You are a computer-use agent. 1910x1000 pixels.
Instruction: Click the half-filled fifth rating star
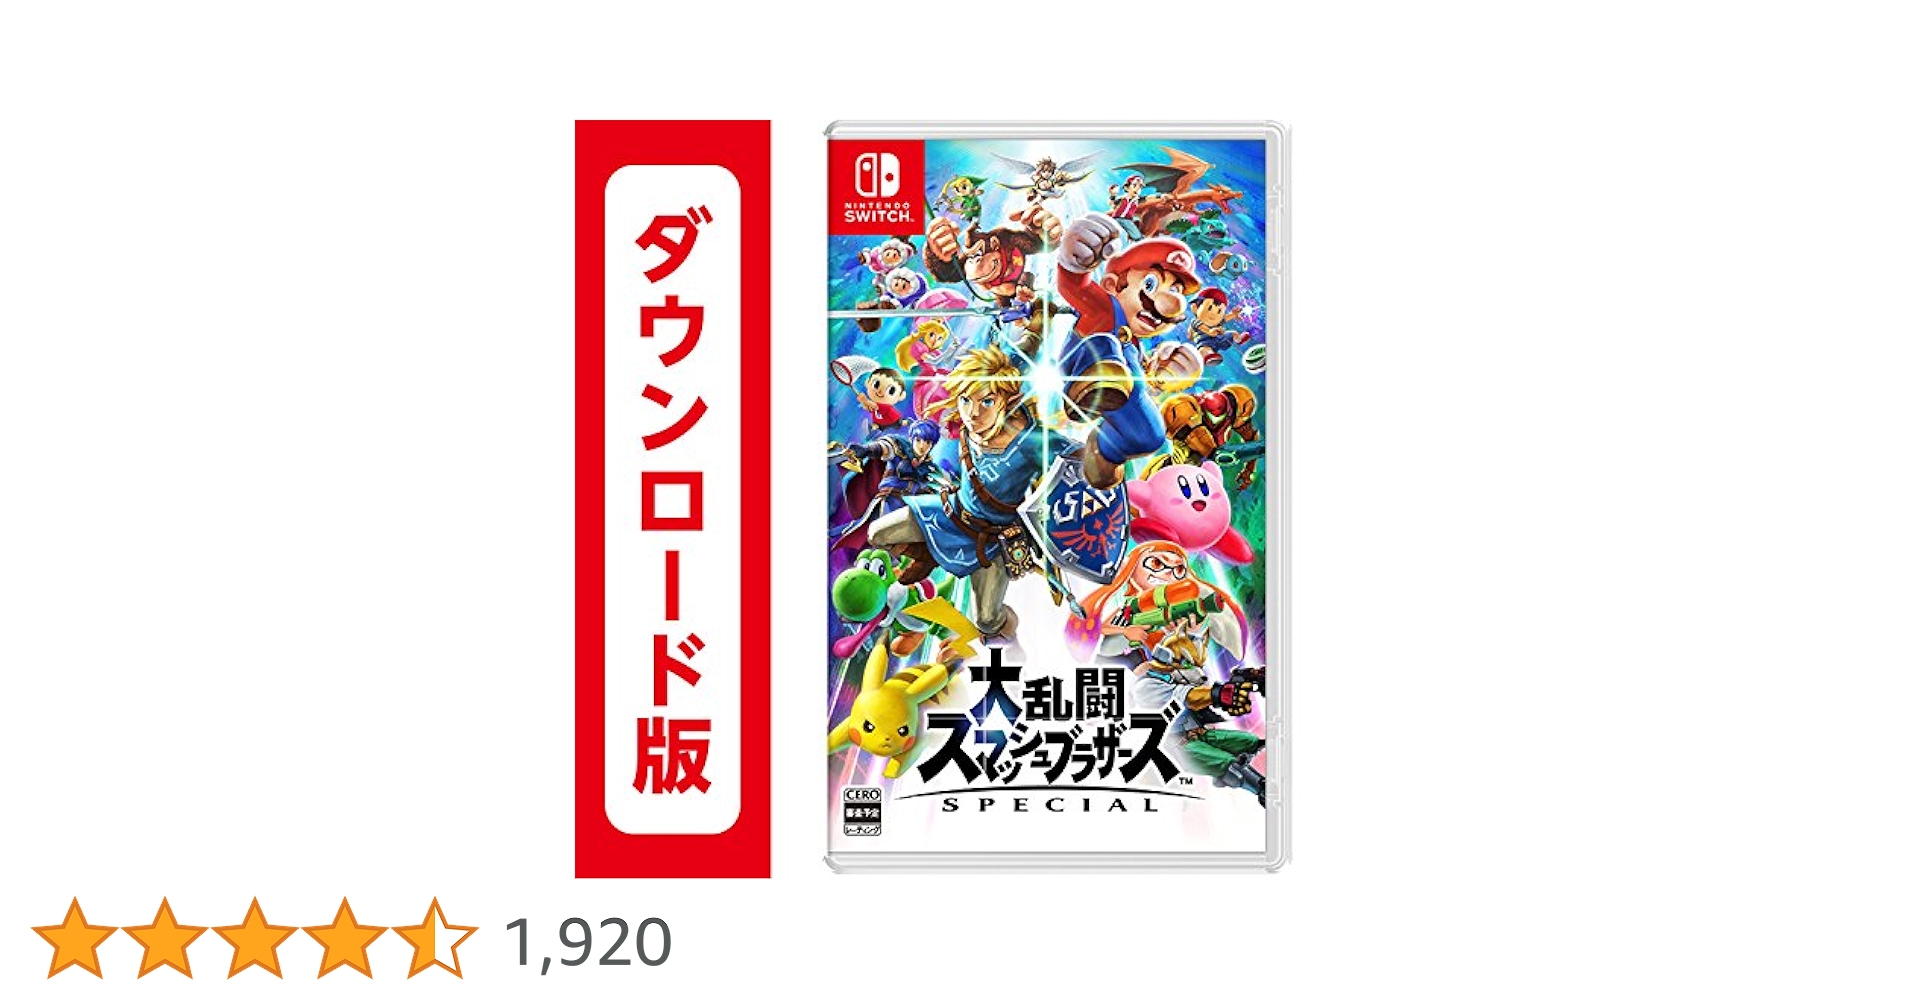(434, 937)
